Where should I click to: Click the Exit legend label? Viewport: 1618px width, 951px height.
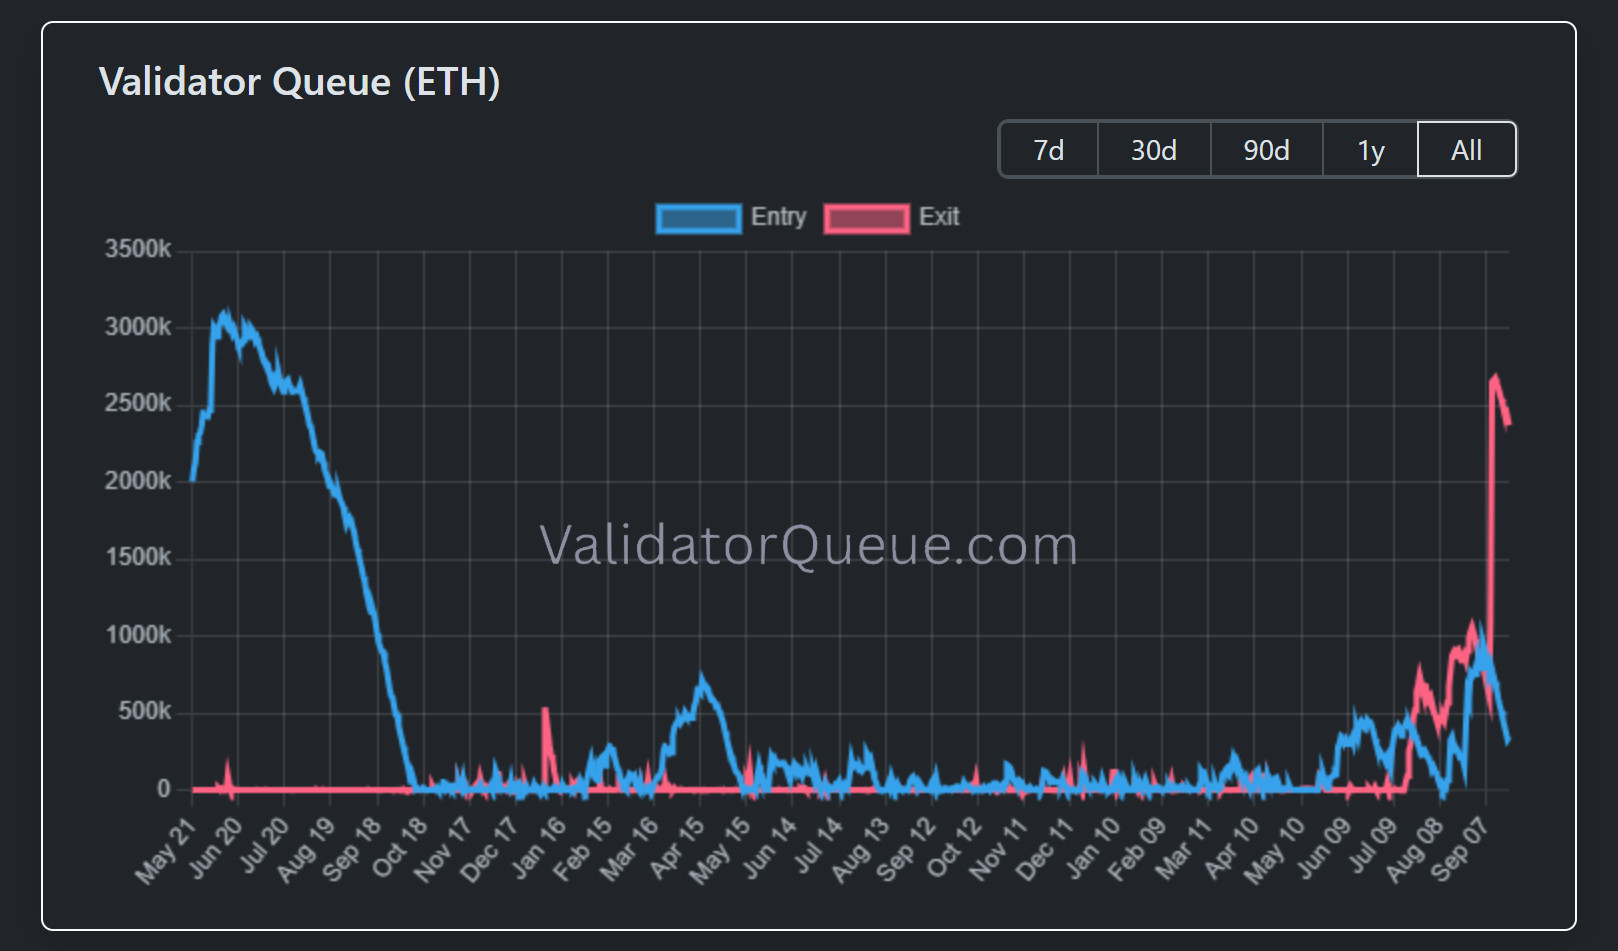coord(939,217)
